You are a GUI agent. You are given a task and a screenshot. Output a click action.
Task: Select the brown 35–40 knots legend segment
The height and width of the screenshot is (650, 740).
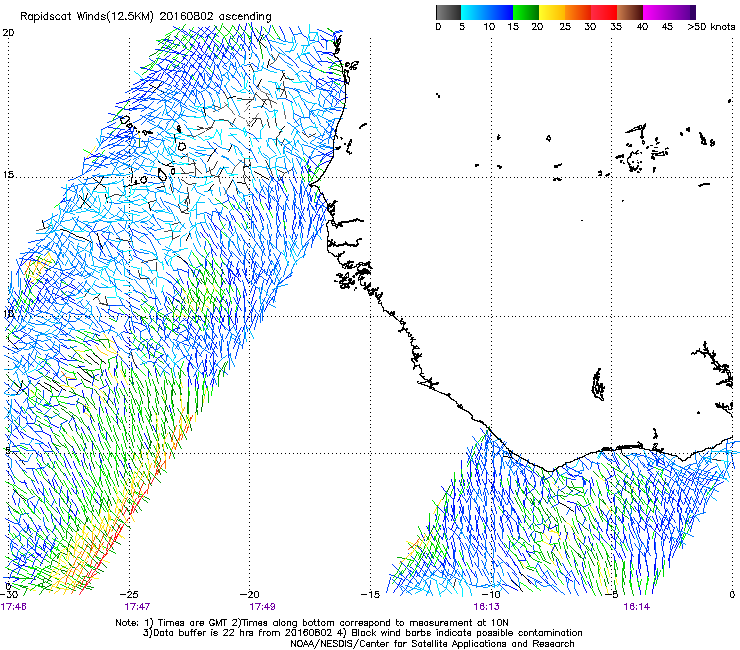click(630, 12)
